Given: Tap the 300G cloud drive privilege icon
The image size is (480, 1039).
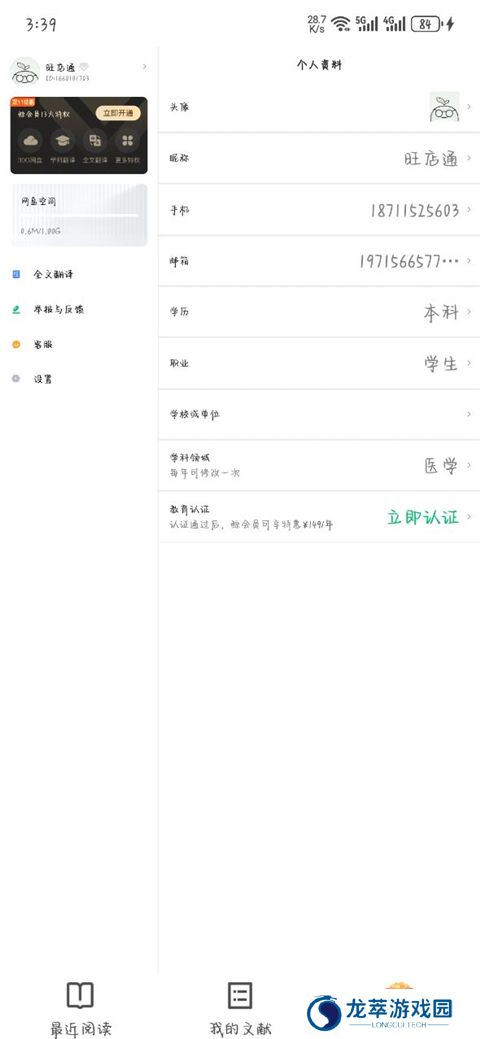Looking at the screenshot, I should [x=30, y=140].
